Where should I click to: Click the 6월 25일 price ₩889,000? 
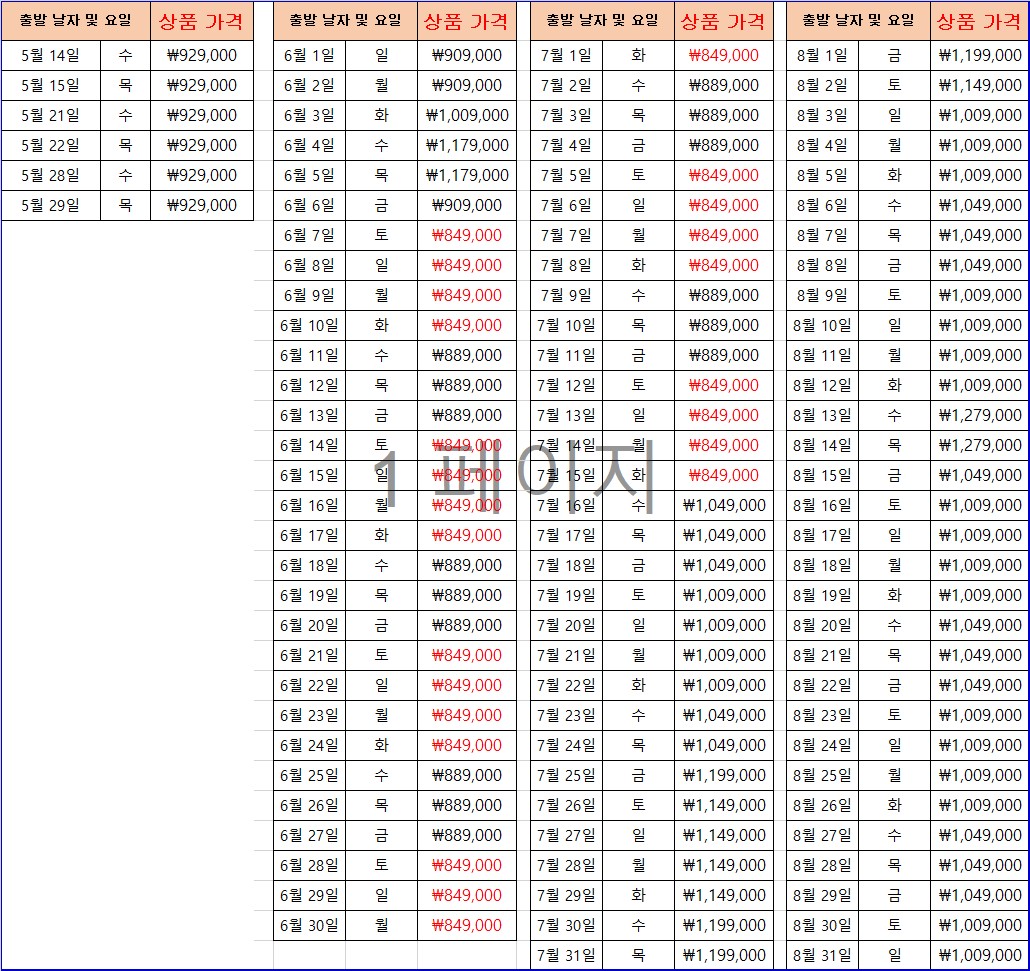click(x=467, y=775)
